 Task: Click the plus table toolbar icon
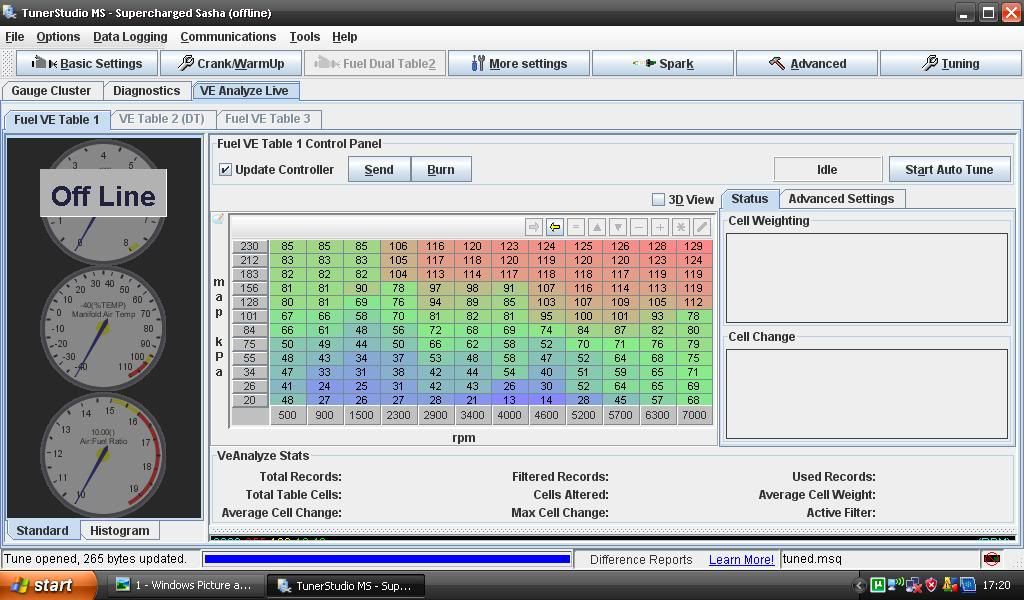(660, 227)
